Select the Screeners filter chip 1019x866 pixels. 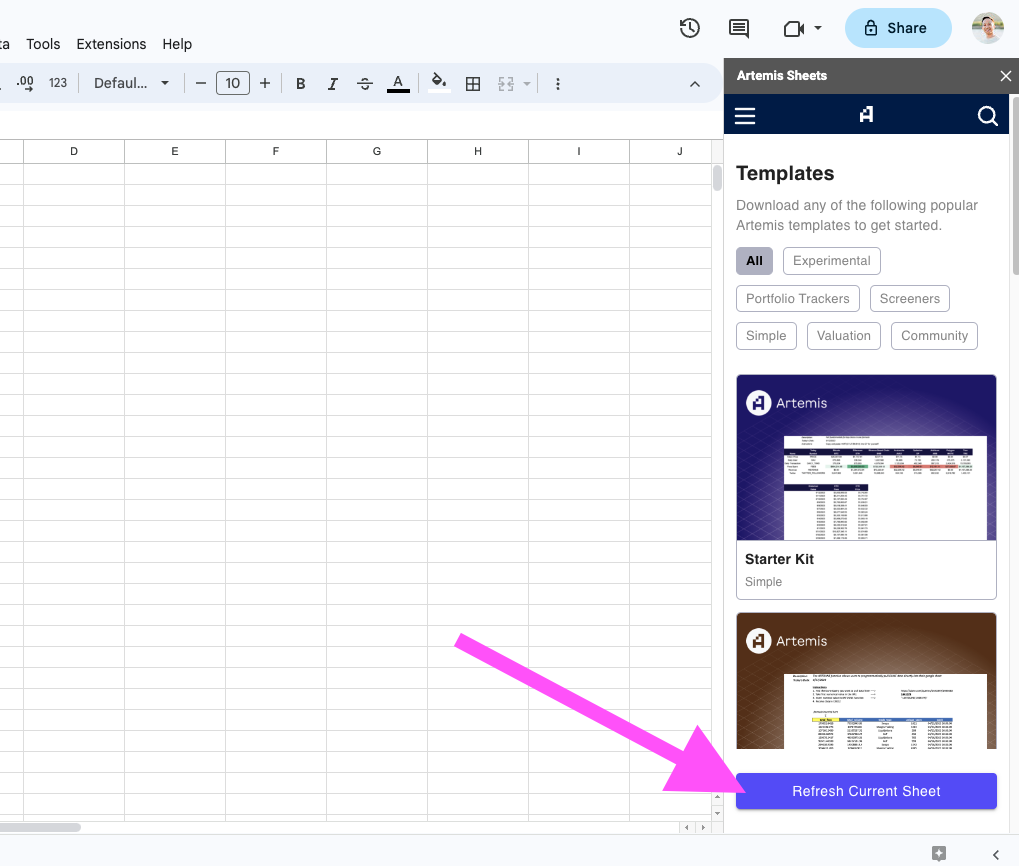909,298
